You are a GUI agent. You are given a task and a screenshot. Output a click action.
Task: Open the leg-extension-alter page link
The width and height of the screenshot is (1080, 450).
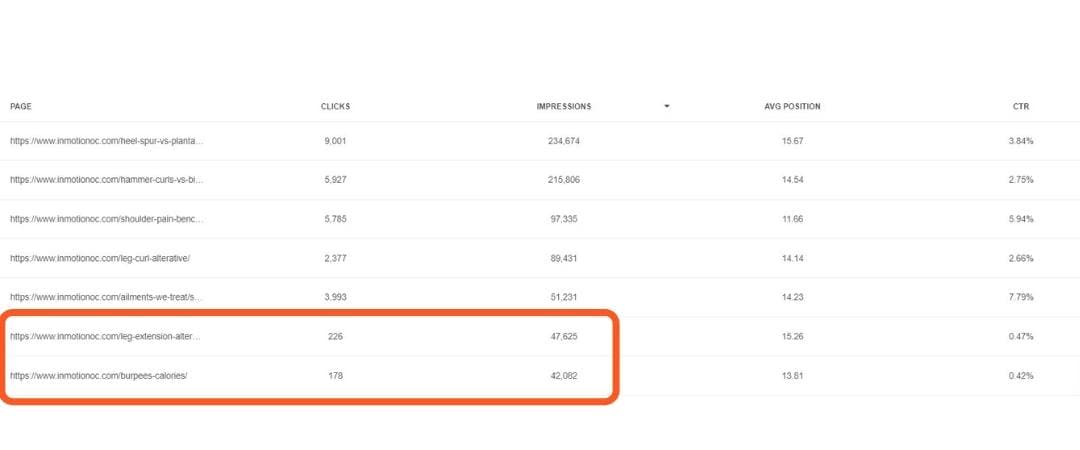pos(105,337)
